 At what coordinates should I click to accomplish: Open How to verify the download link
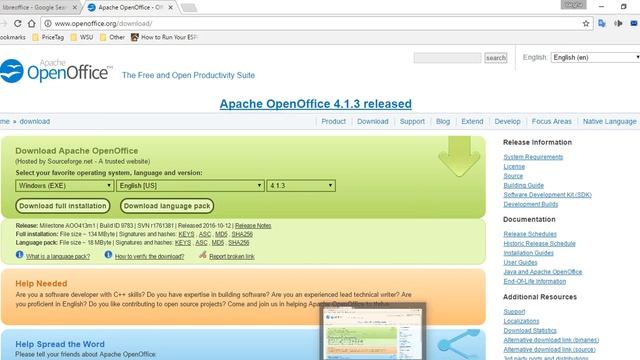[149, 257]
